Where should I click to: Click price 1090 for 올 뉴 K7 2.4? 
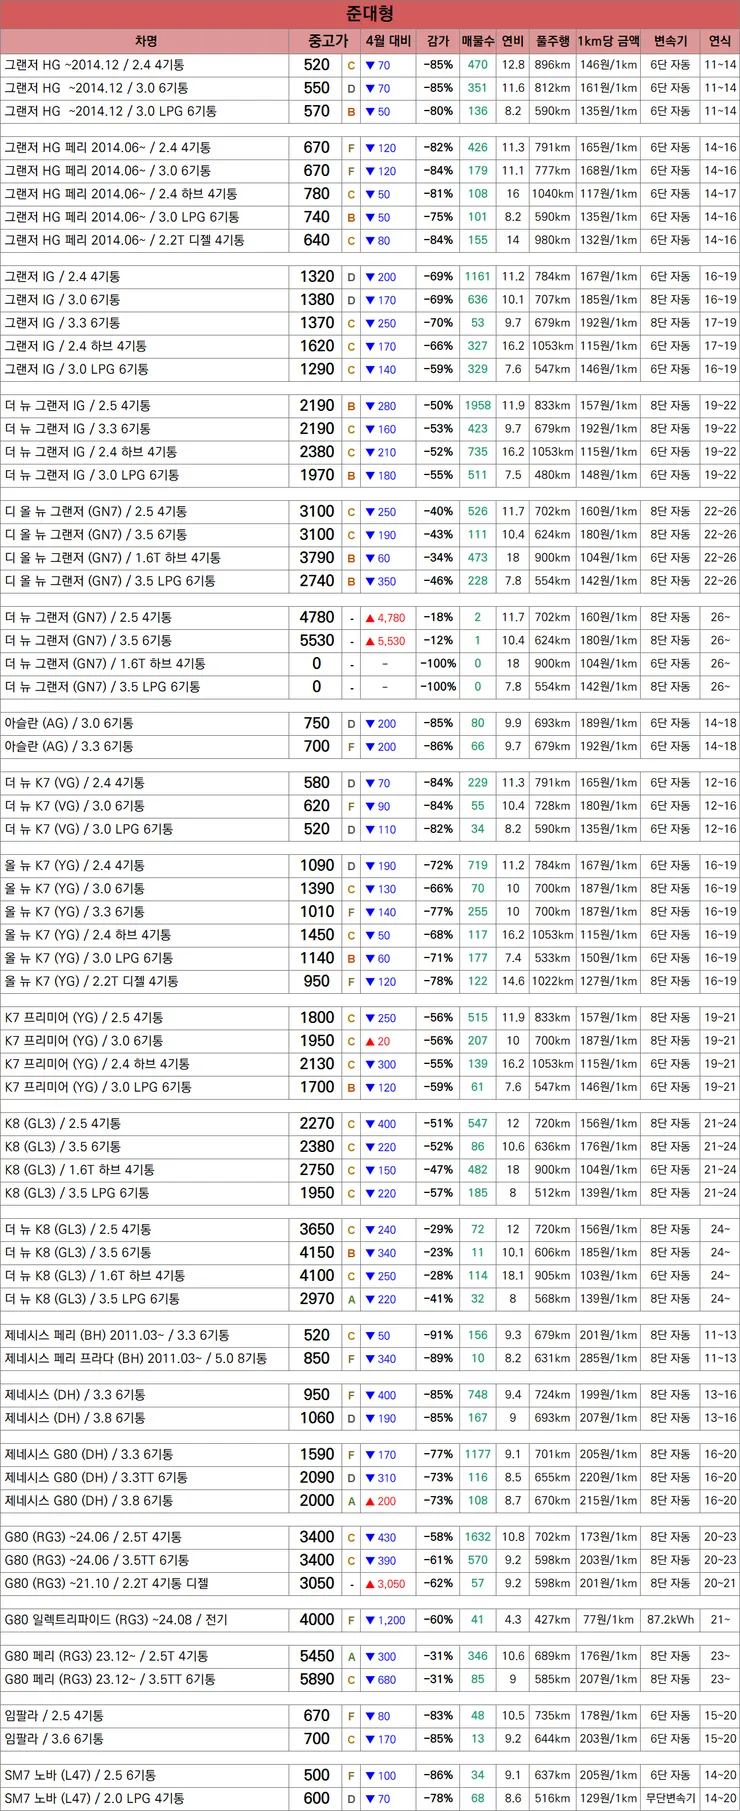coord(317,865)
